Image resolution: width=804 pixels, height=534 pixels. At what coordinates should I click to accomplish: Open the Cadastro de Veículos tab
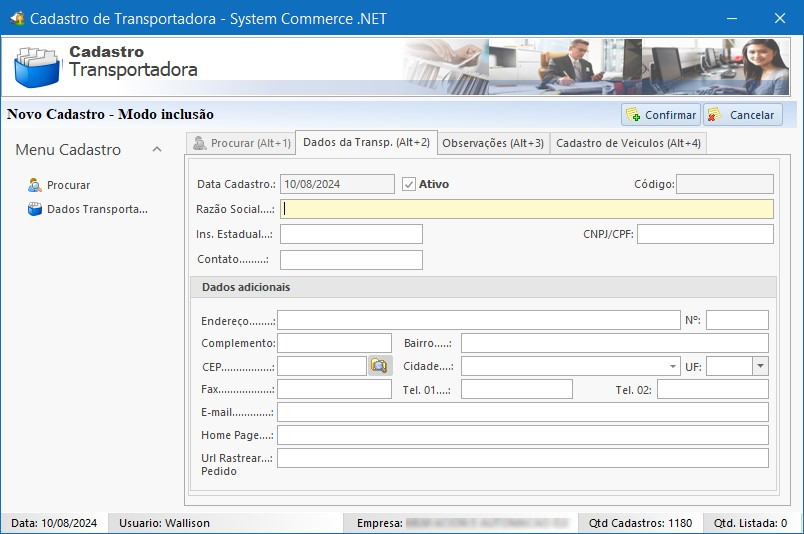(628, 143)
